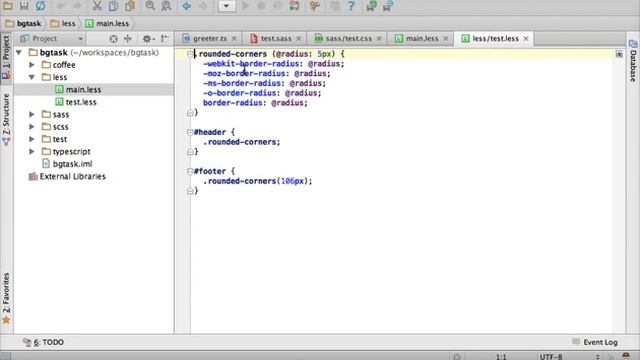Close the test.sass tab
Screen dimensions: 640x360
[x=299, y=38]
